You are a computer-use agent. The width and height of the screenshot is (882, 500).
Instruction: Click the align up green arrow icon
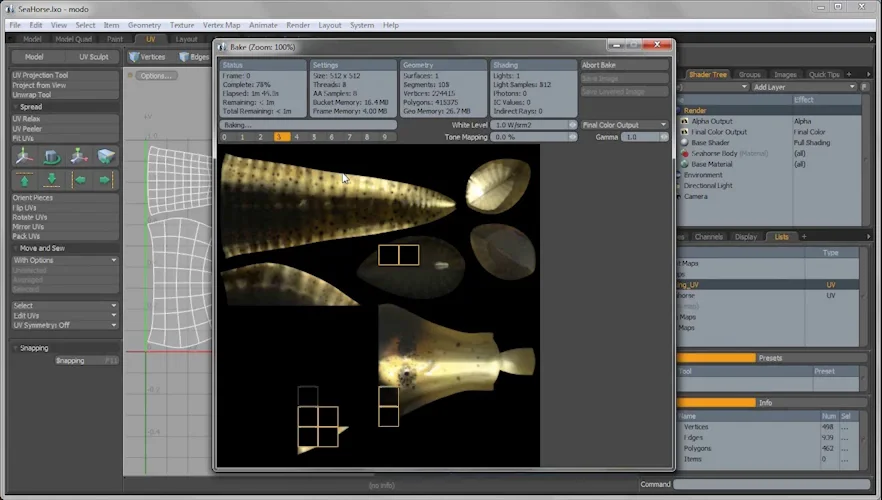[24, 180]
